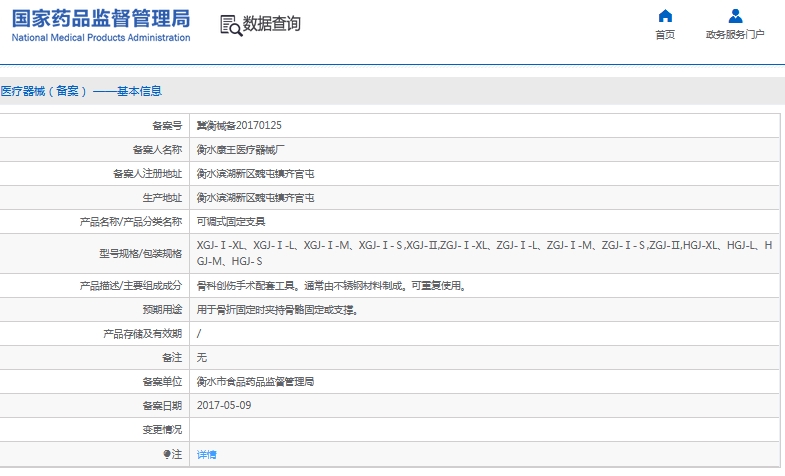The height and width of the screenshot is (476, 785).
Task: Click the 变更情况 label
Action: (x=162, y=430)
